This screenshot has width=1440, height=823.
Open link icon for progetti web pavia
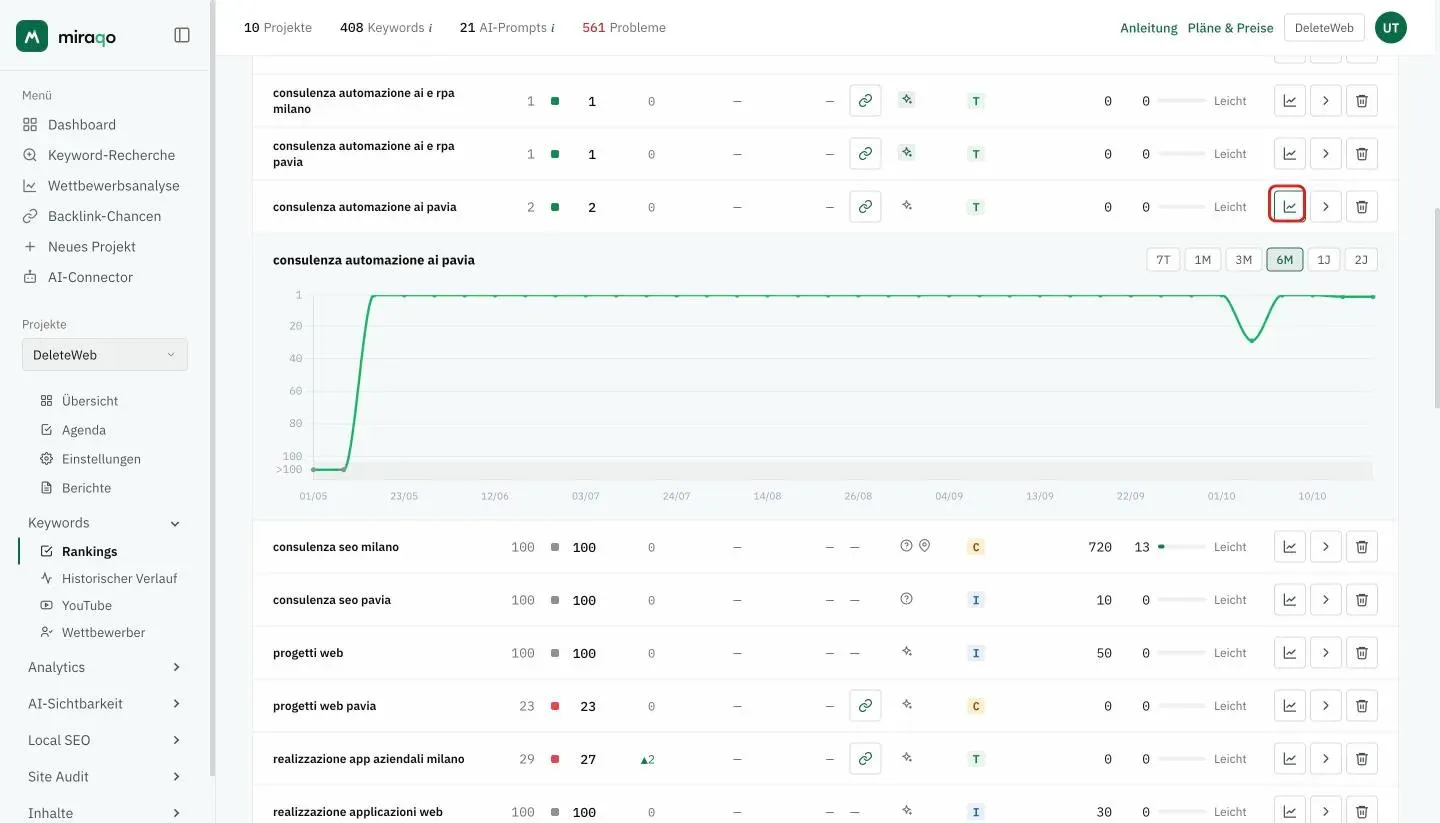865,705
